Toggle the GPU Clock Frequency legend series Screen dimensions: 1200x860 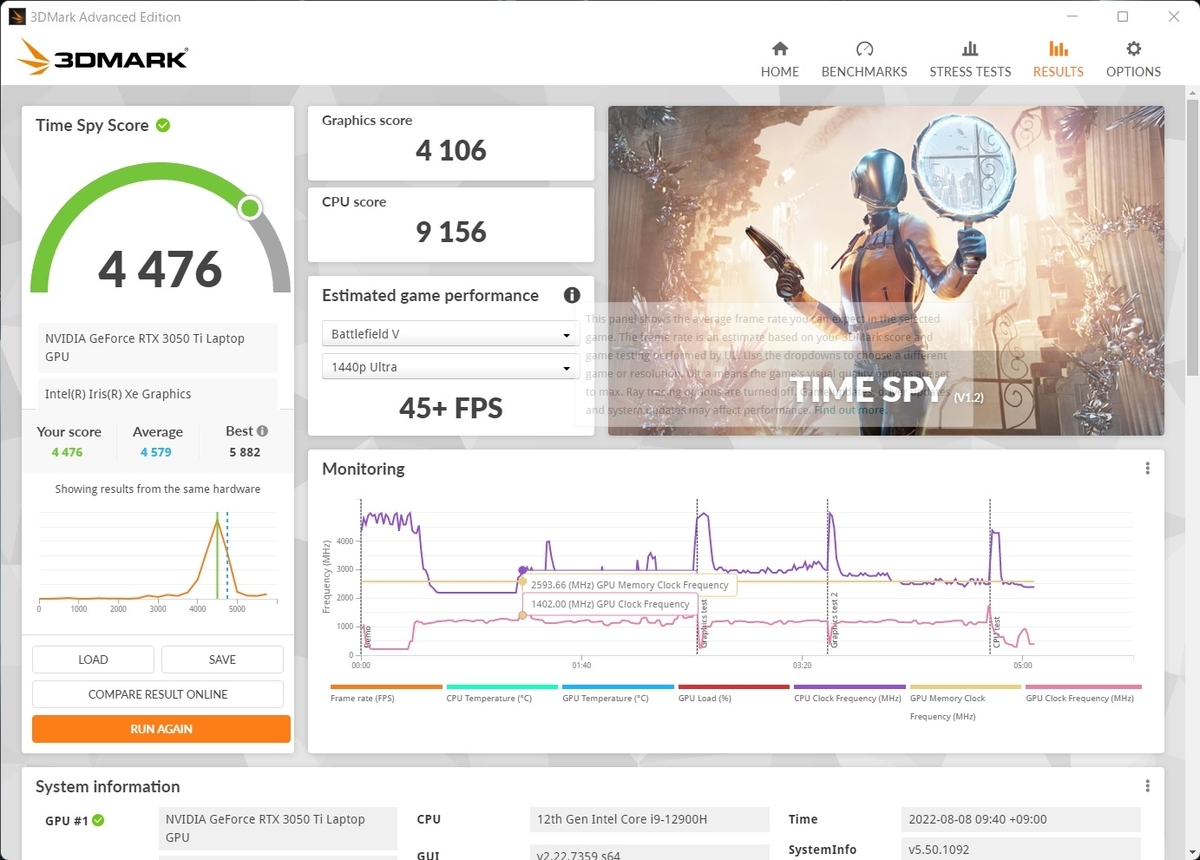click(1082, 692)
